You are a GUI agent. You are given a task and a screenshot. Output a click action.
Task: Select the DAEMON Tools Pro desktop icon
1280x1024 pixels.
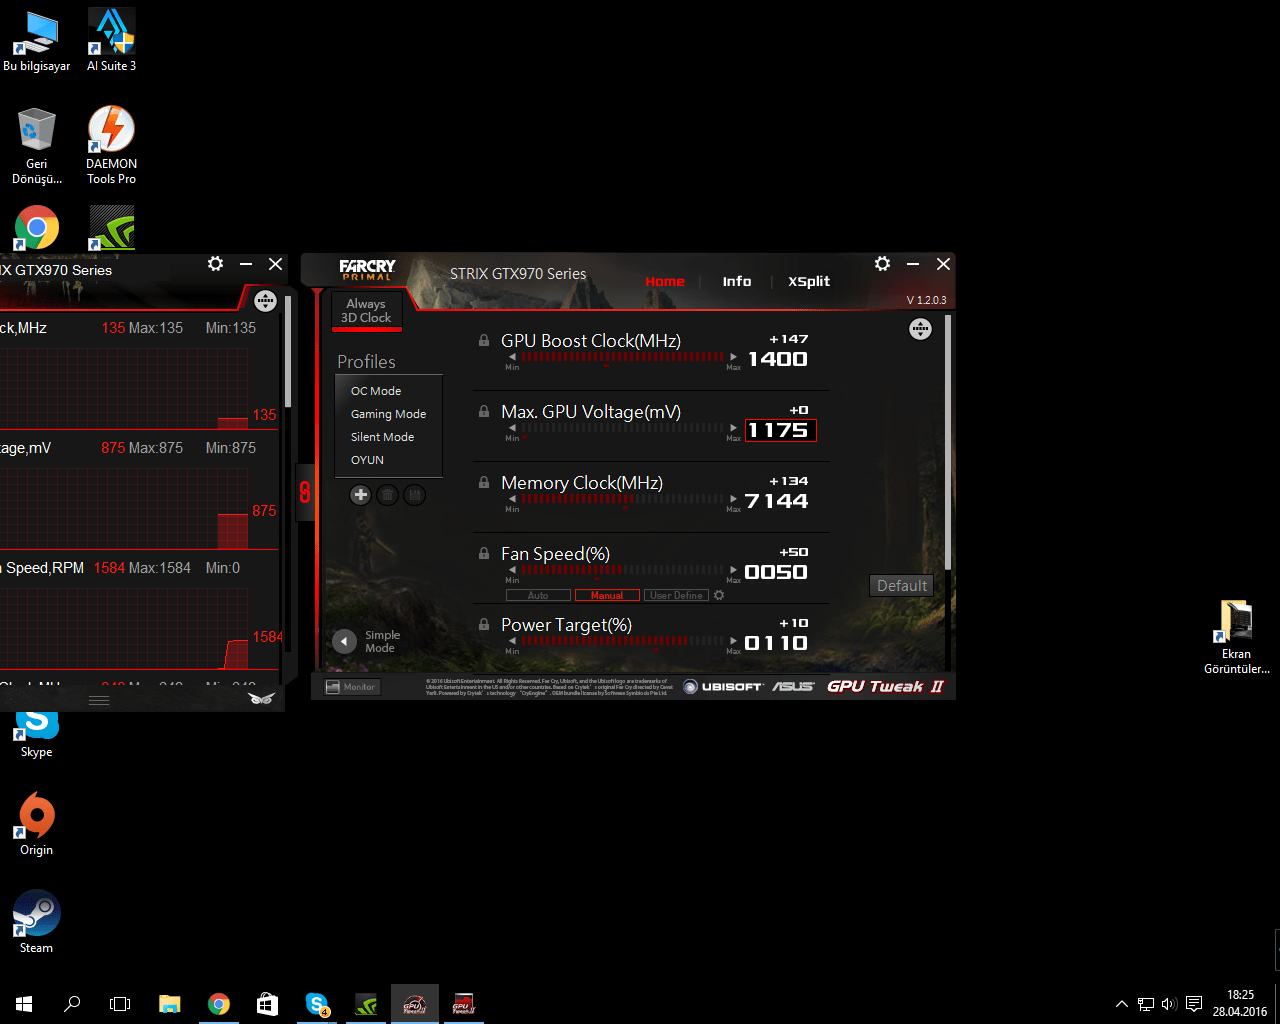click(x=111, y=146)
